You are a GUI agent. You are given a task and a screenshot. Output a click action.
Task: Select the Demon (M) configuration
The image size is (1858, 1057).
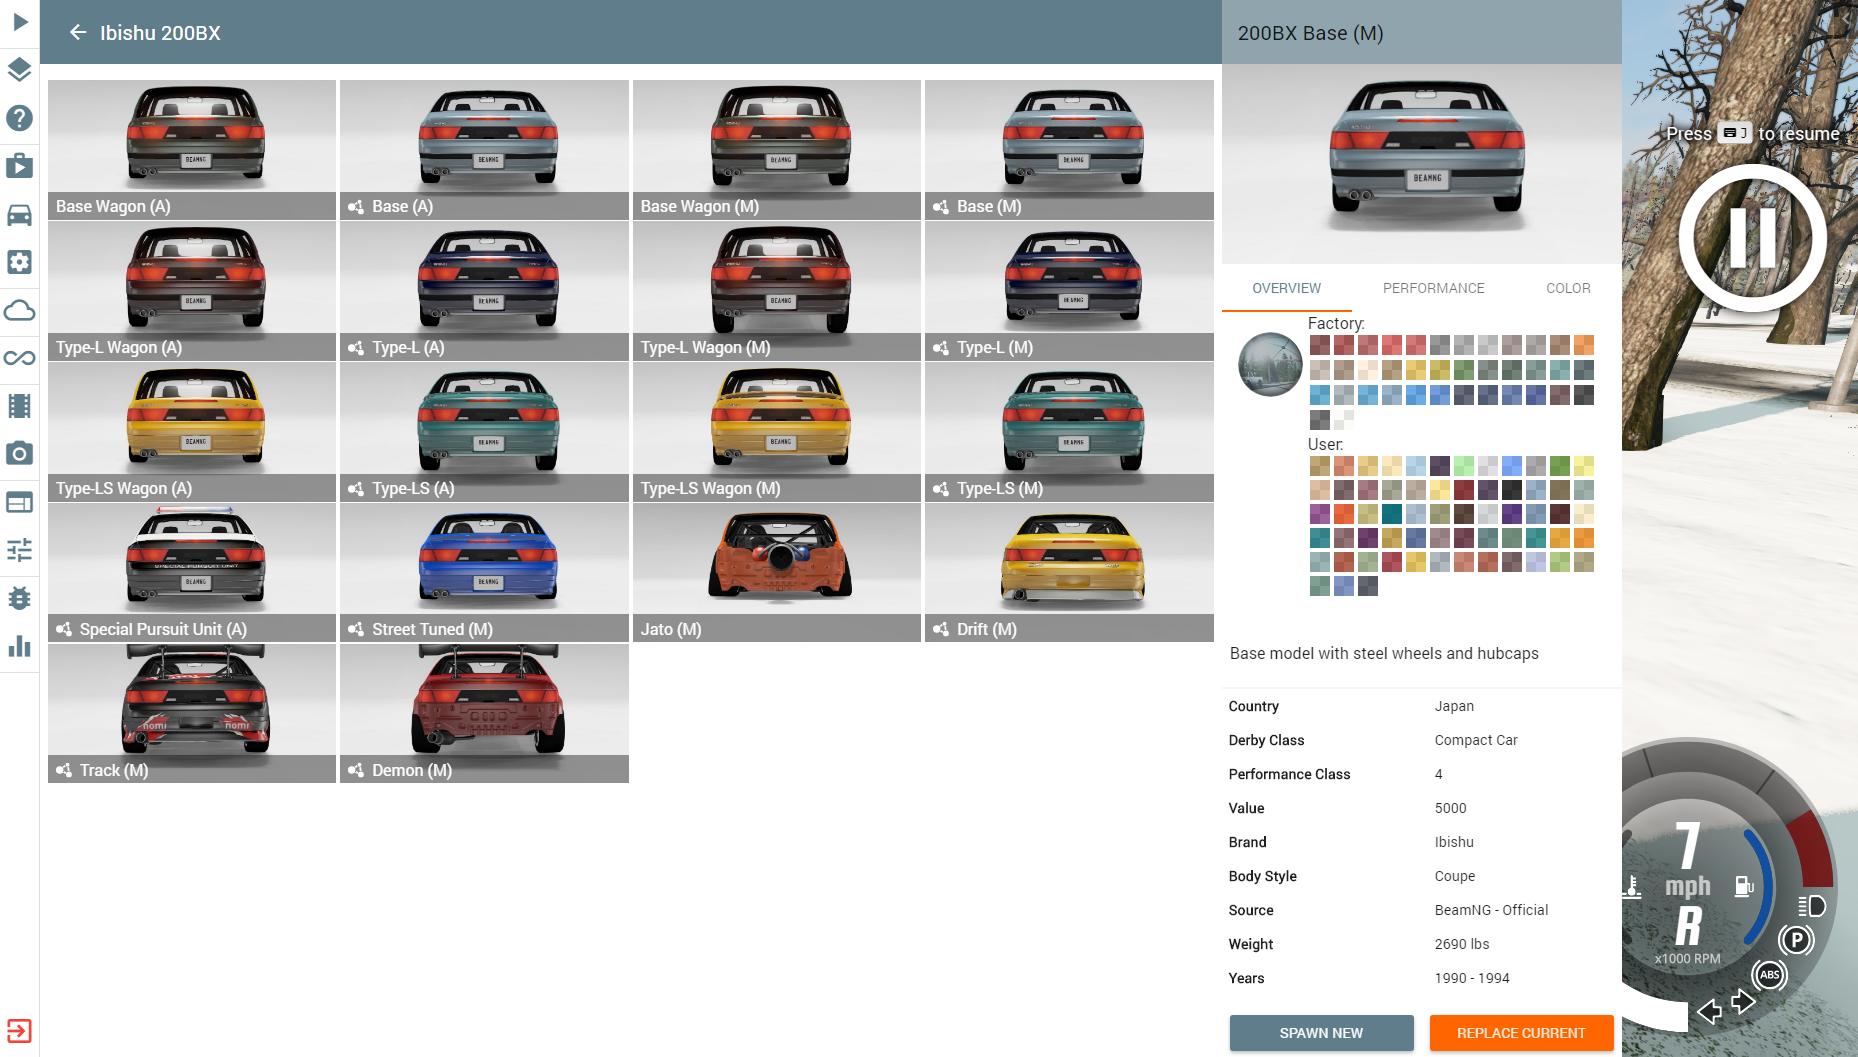pyautogui.click(x=484, y=714)
